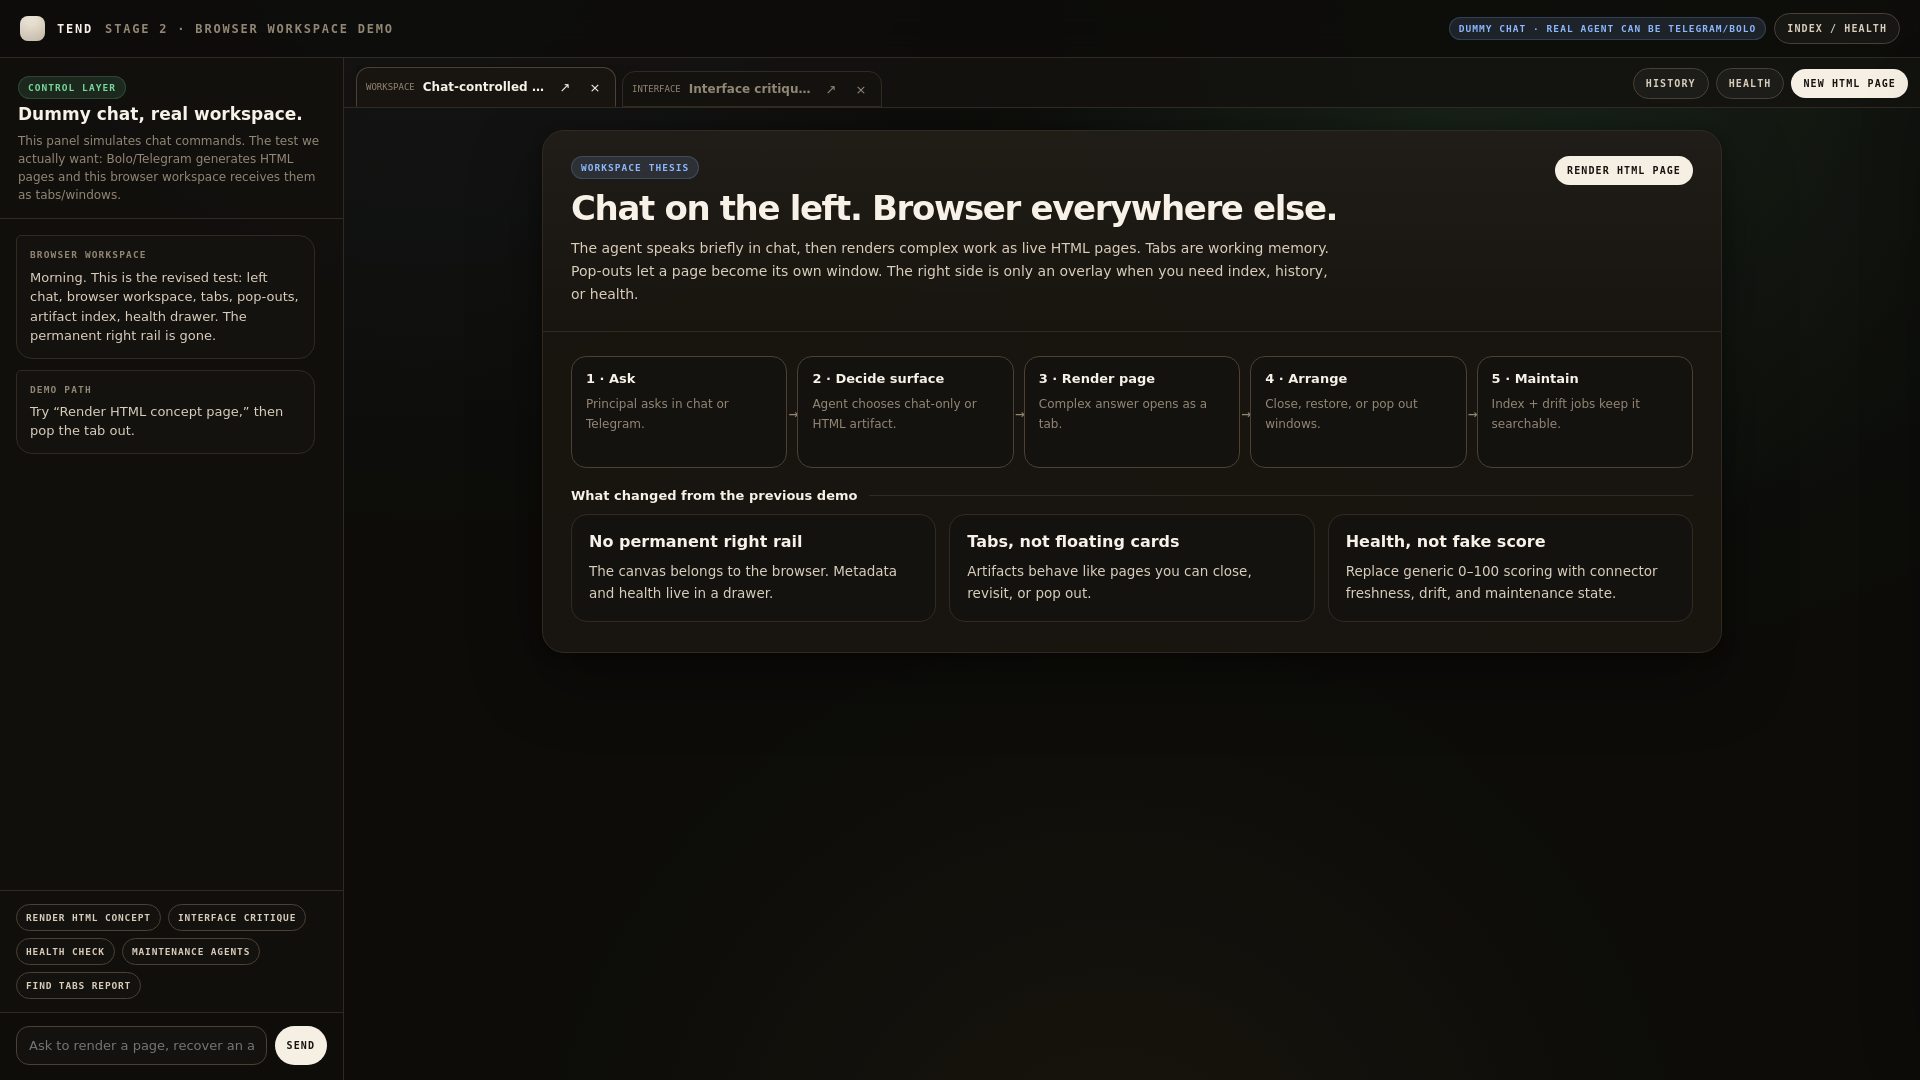The image size is (1920, 1080).
Task: Close the Chat-controlled workspace tab
Action: click(x=595, y=88)
